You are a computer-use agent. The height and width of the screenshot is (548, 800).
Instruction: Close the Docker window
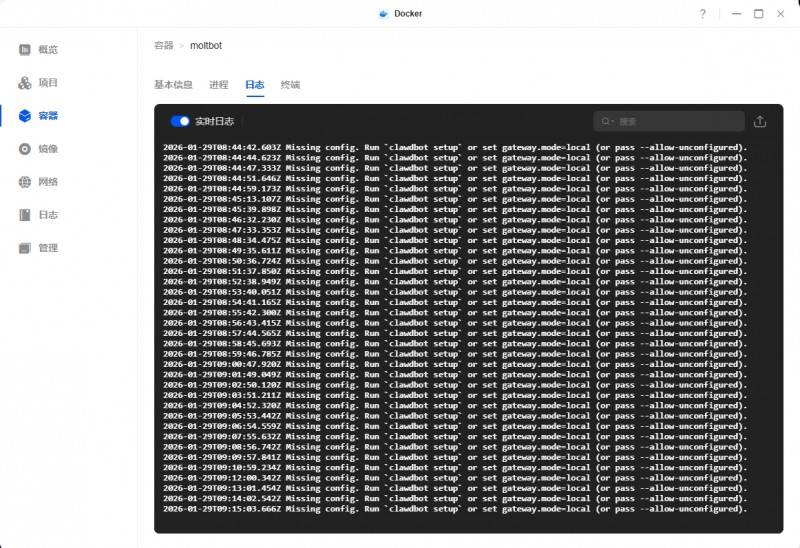[781, 14]
